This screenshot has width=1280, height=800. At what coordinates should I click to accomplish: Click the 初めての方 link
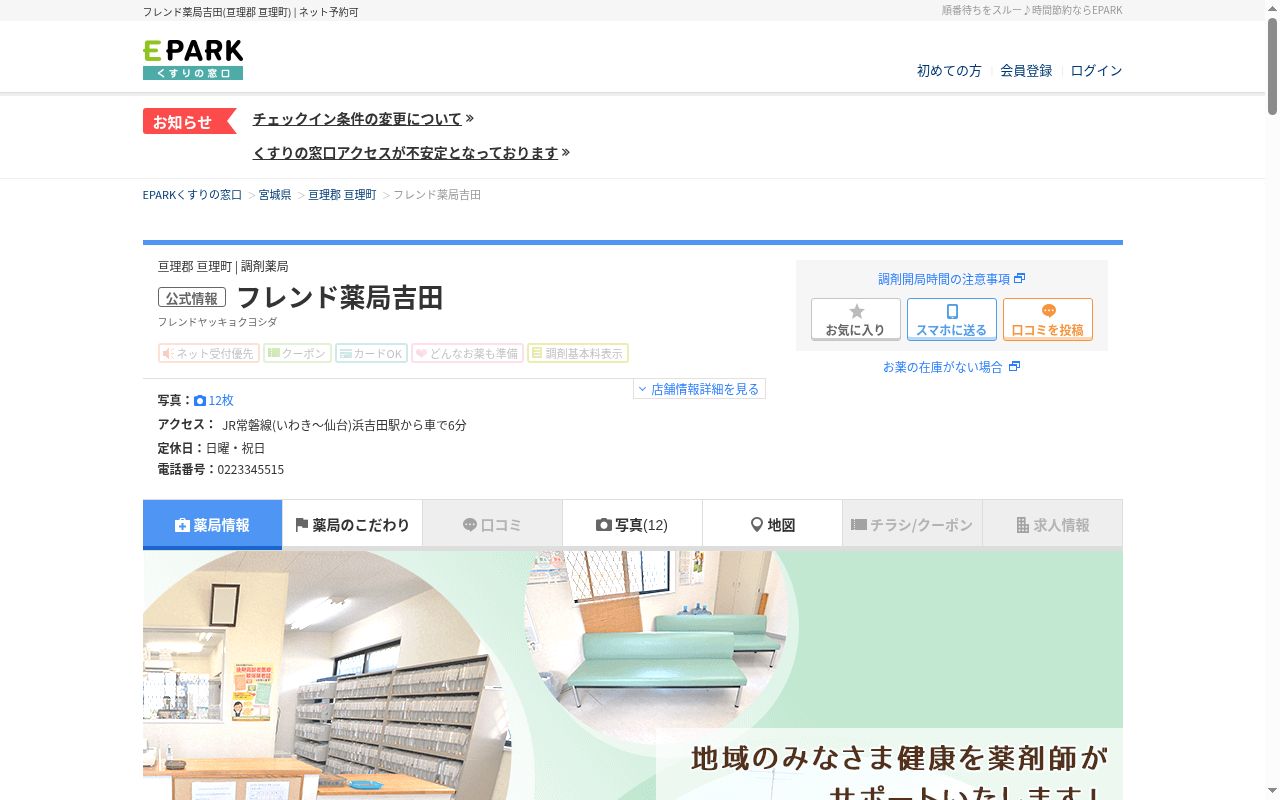[x=949, y=71]
